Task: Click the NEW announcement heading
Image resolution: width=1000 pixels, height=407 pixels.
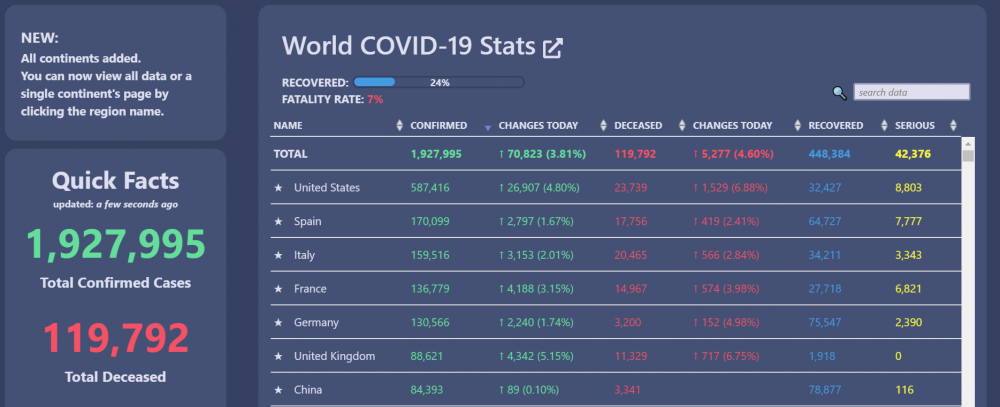Action: 40,38
